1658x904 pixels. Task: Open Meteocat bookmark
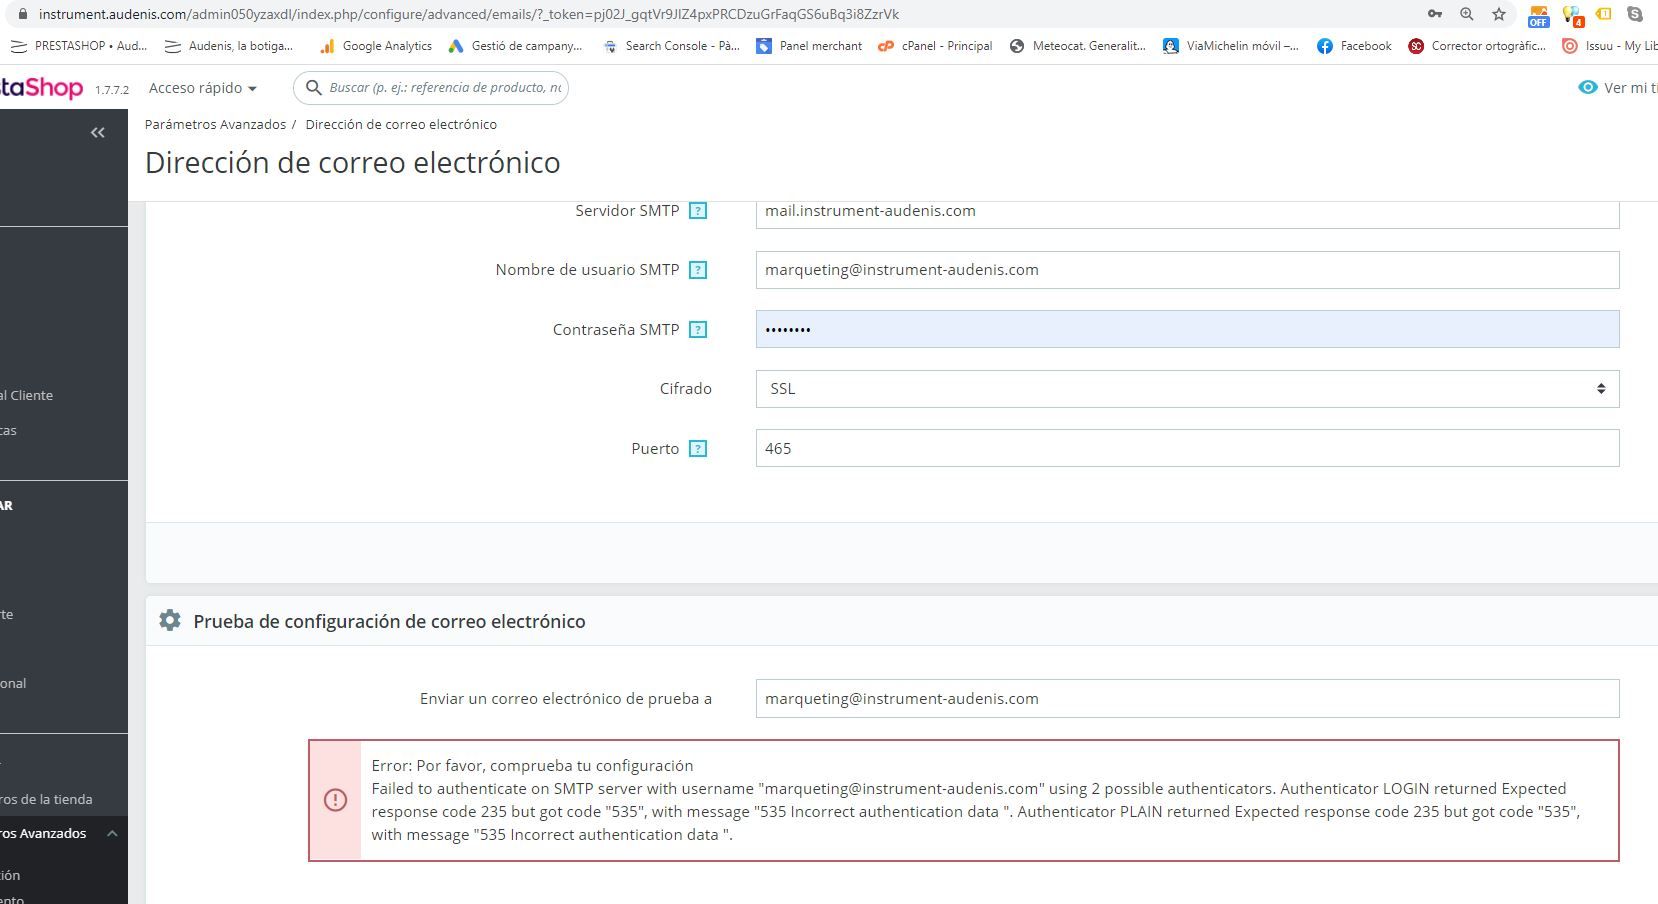pyautogui.click(x=1078, y=46)
